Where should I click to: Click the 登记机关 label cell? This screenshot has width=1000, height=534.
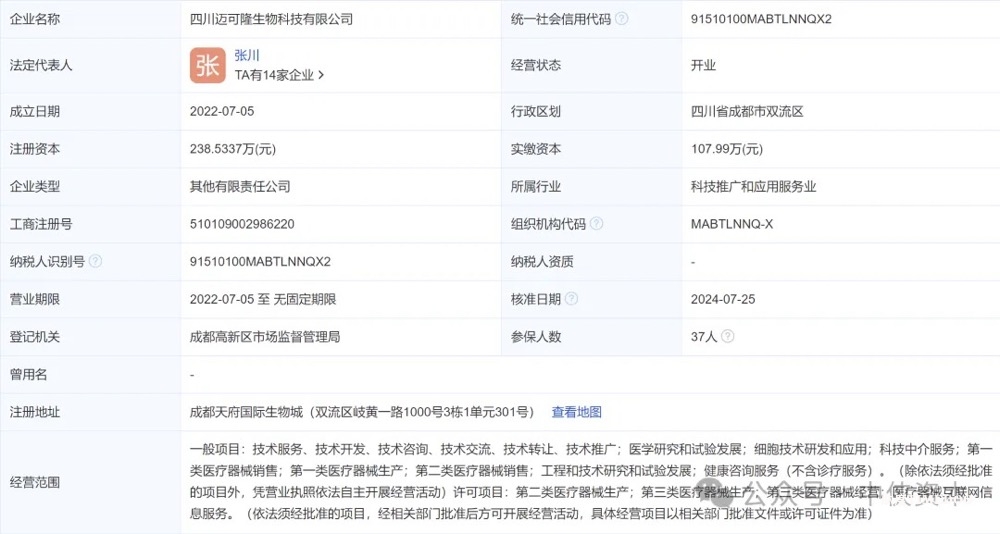coord(90,337)
